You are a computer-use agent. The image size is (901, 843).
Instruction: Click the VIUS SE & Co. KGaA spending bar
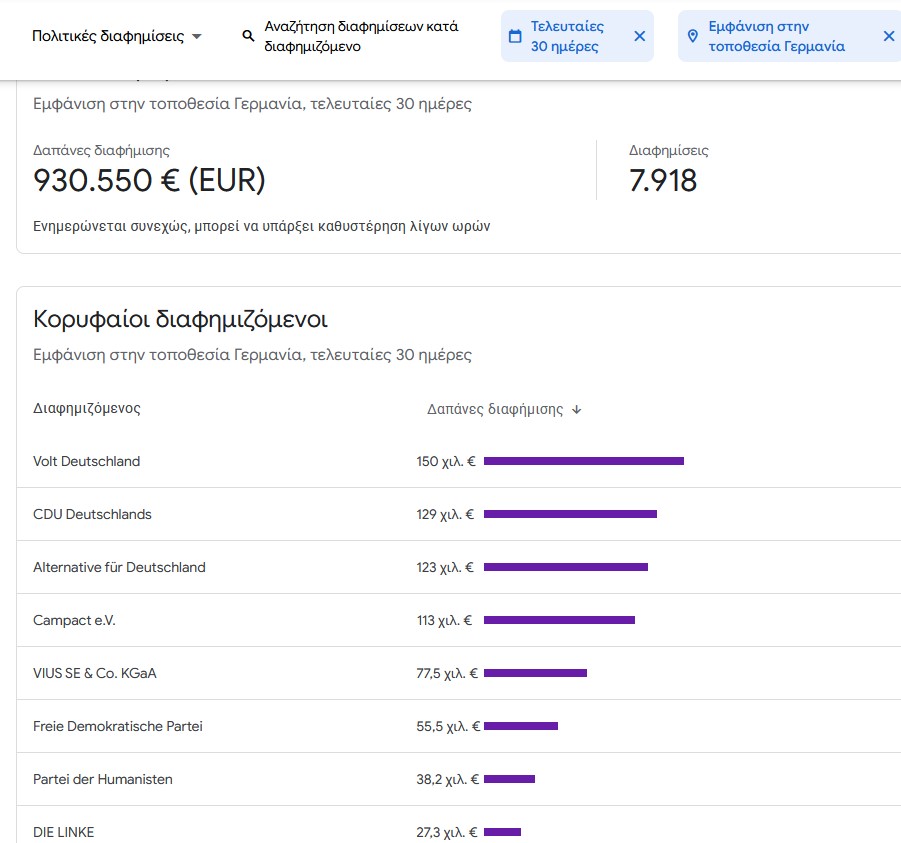click(536, 673)
